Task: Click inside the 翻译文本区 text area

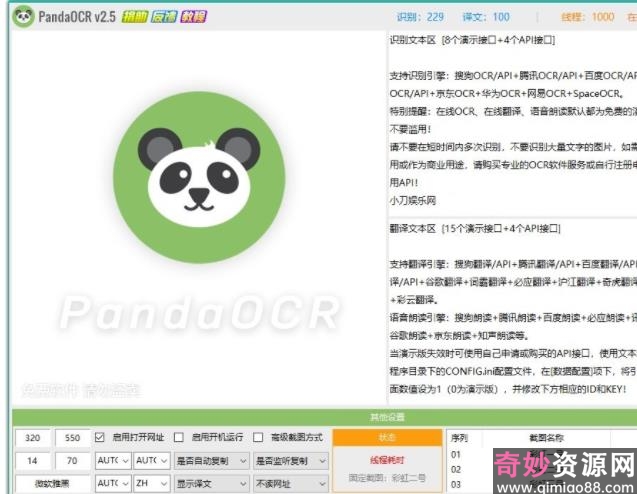Action: pyautogui.click(x=513, y=312)
